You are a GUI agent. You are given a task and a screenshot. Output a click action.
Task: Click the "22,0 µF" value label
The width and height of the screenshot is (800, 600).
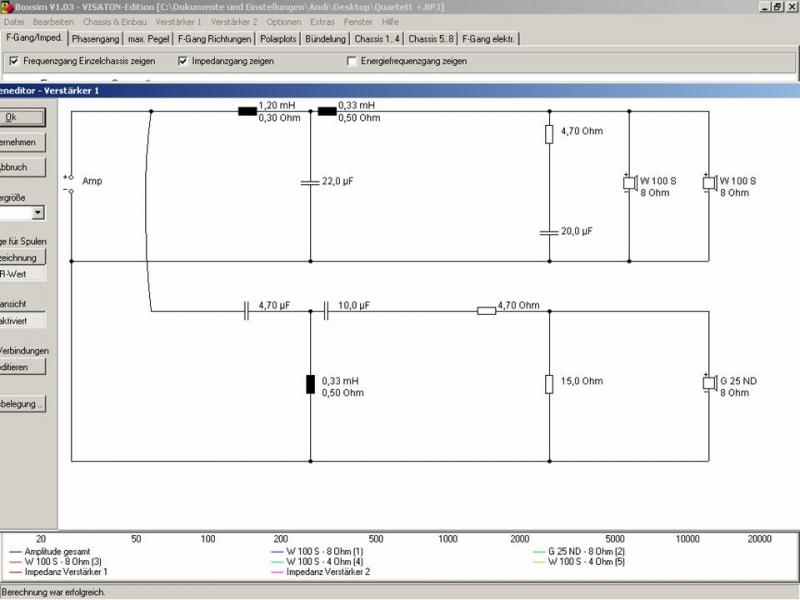337,181
